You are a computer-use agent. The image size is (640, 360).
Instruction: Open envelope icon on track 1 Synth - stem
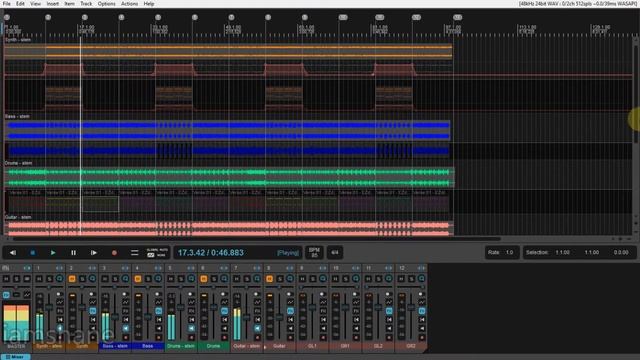point(60,302)
